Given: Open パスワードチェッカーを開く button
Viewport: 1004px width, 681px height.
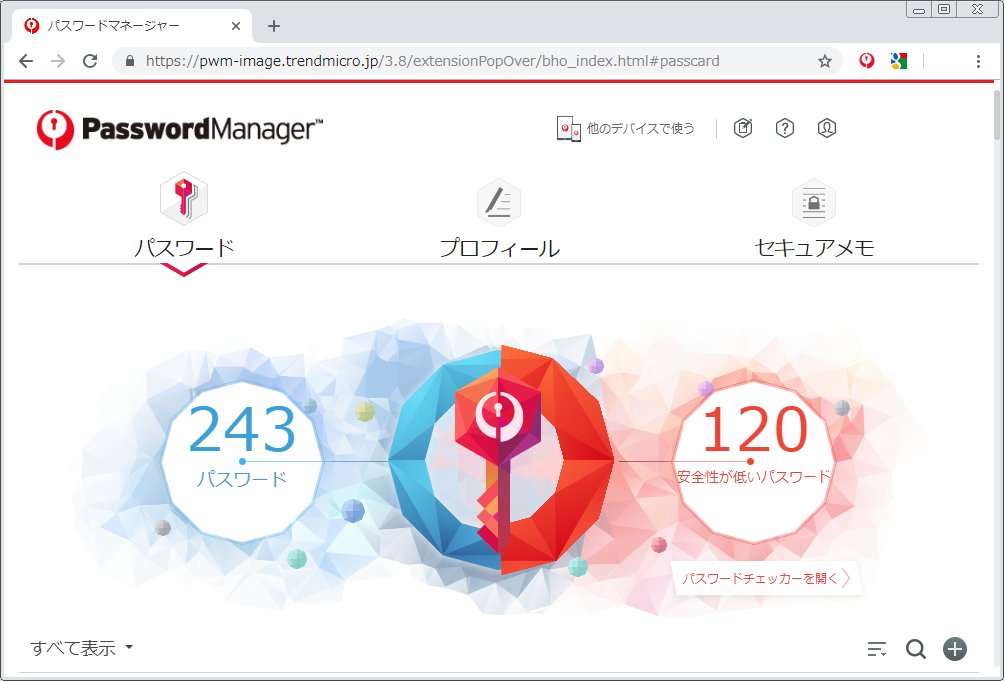Looking at the screenshot, I should (766, 579).
